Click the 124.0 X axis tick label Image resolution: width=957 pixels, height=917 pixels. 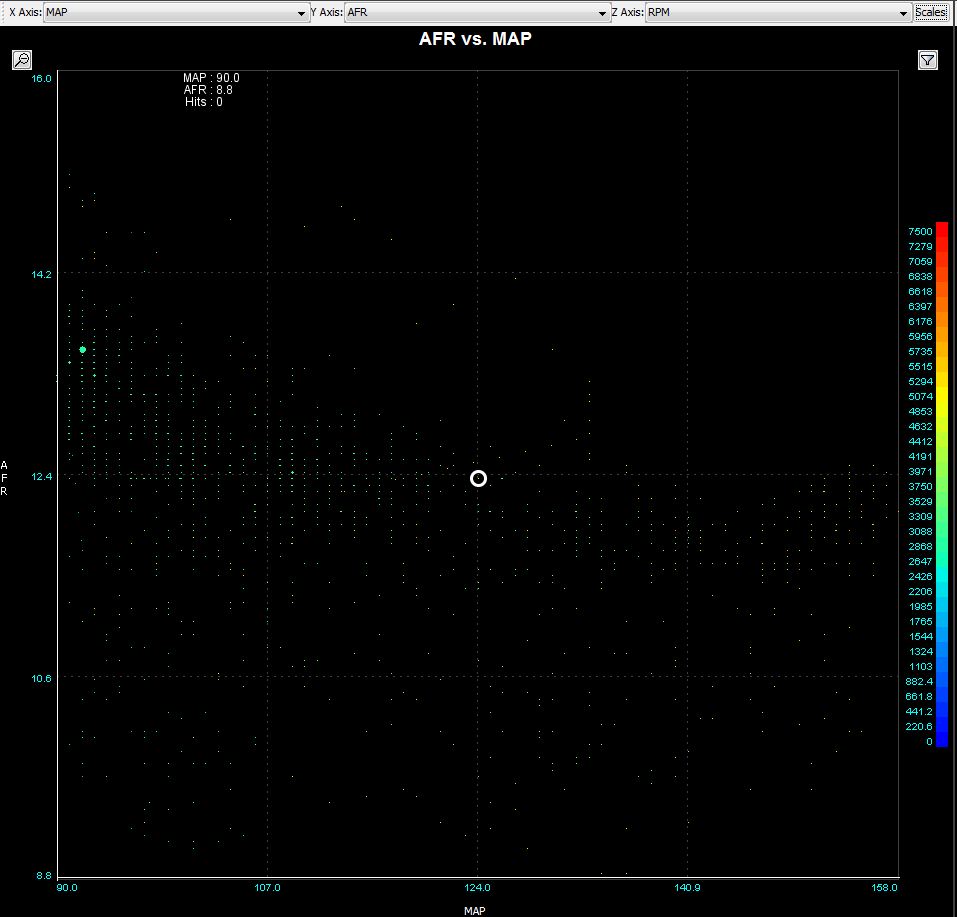click(x=477, y=887)
